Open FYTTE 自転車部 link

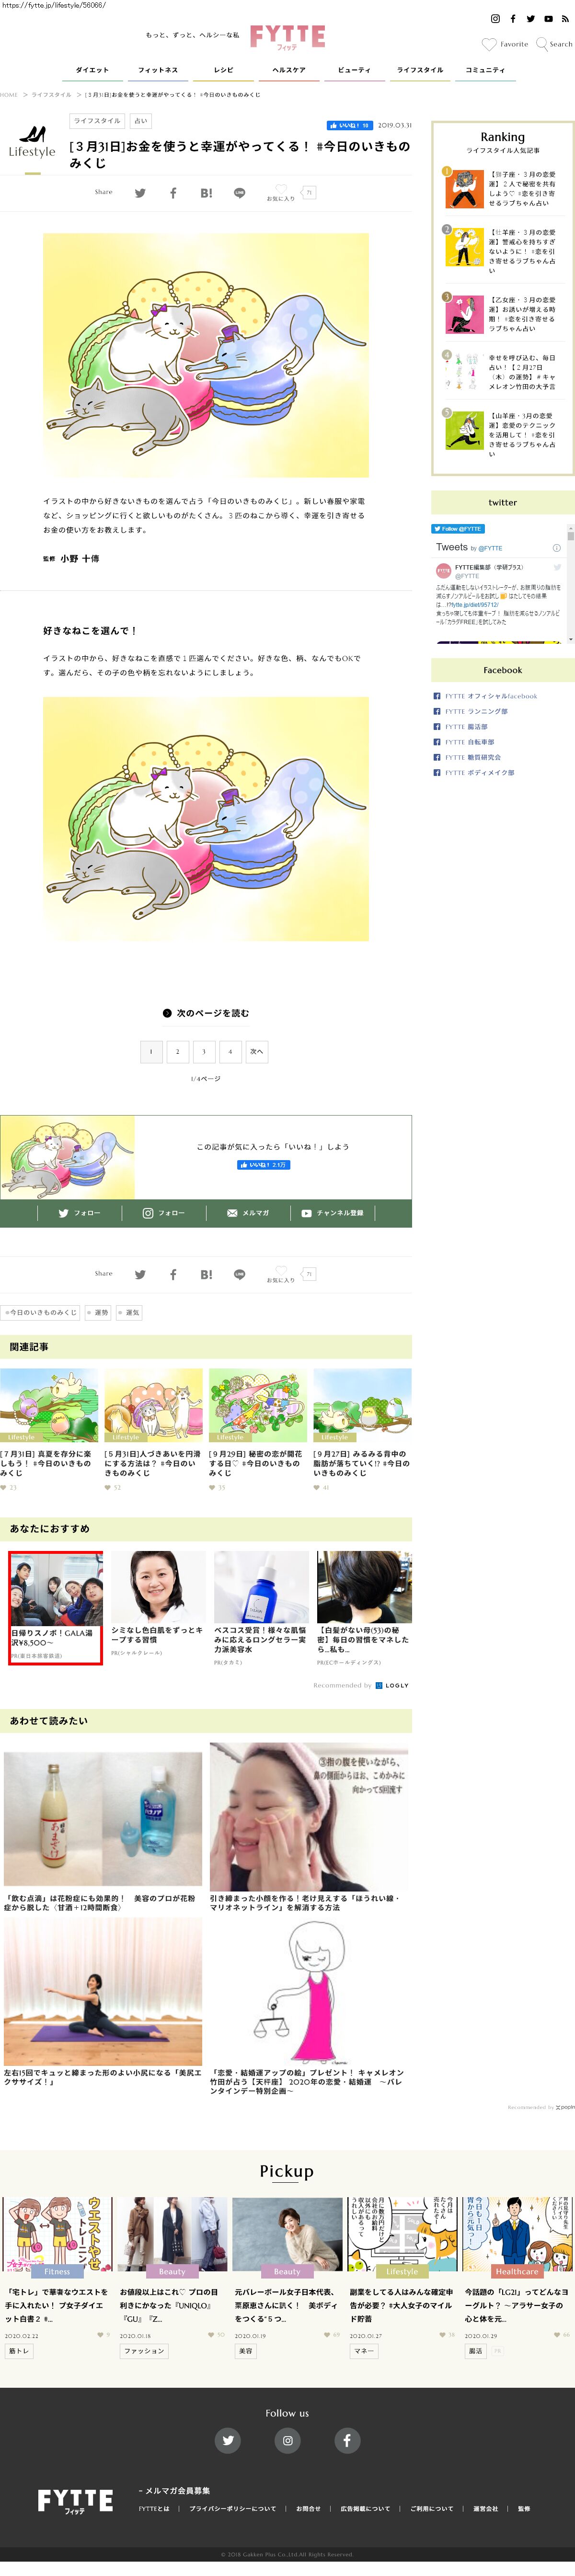point(470,742)
